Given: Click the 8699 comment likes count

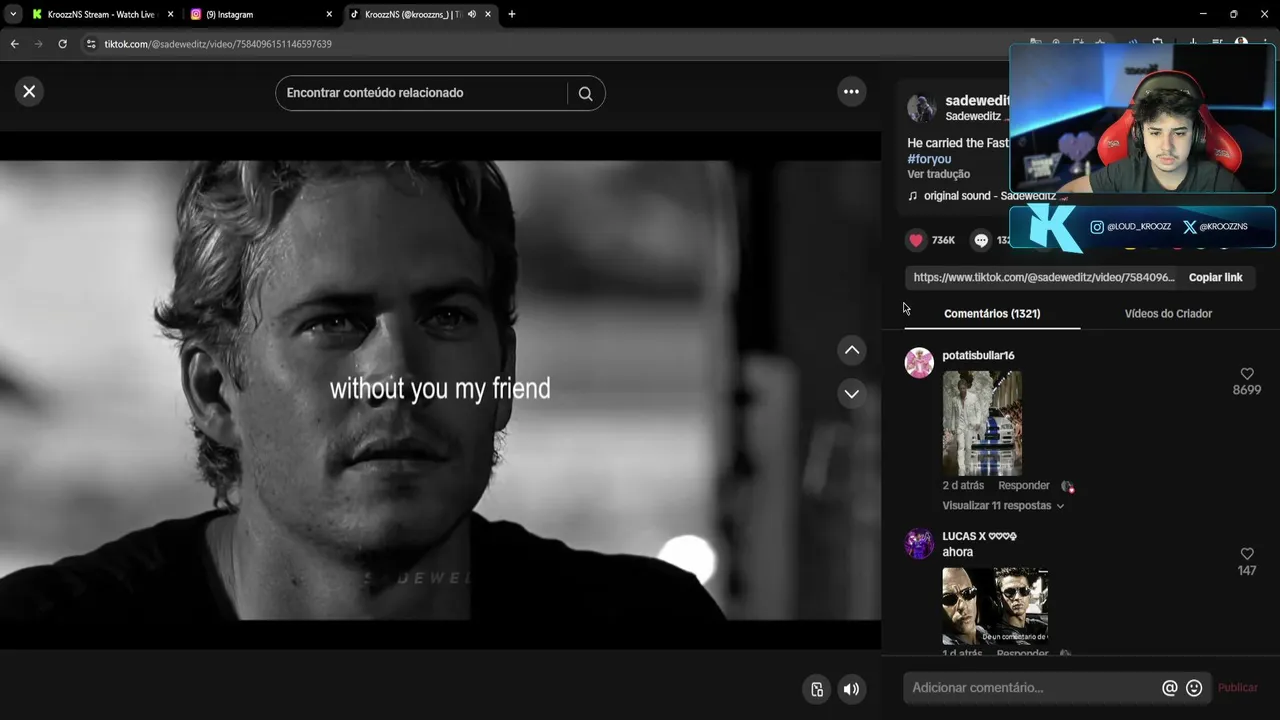Looking at the screenshot, I should (1247, 390).
